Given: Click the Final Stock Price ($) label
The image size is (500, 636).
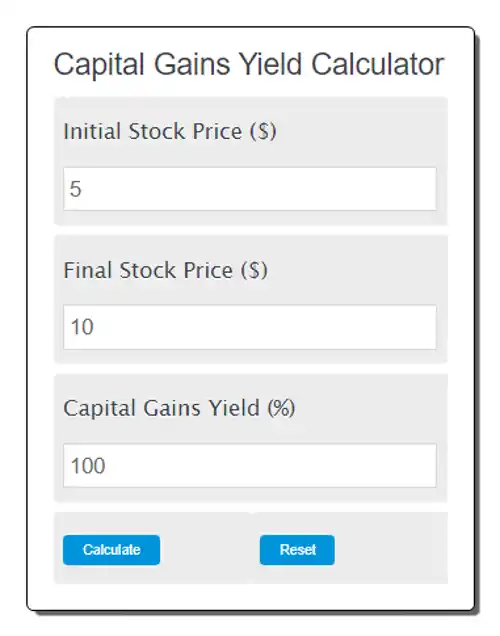Looking at the screenshot, I should point(165,270).
